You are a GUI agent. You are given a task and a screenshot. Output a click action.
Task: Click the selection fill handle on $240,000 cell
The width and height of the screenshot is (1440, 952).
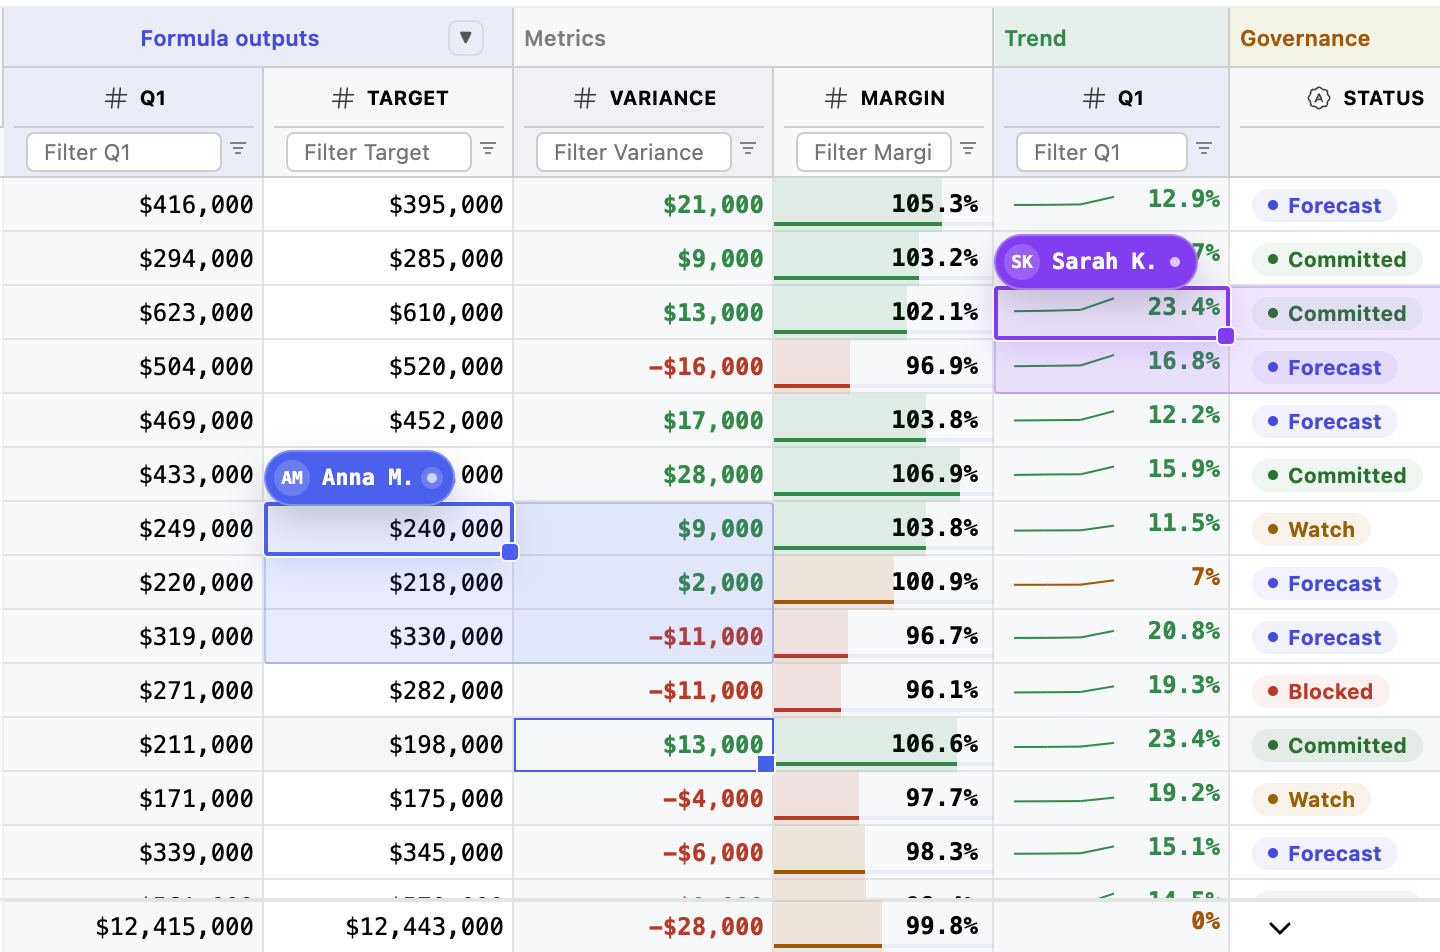(x=510, y=552)
